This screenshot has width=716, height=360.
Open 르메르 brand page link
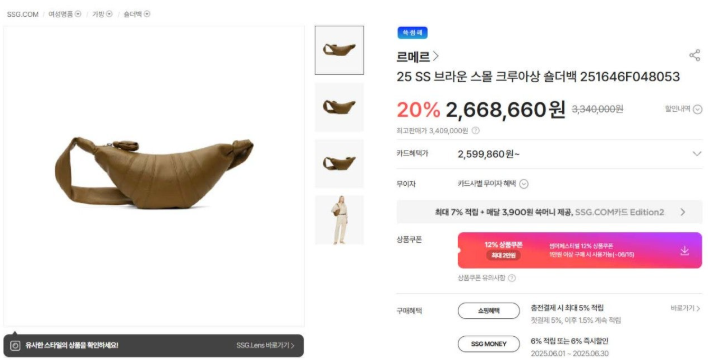pyautogui.click(x=417, y=57)
